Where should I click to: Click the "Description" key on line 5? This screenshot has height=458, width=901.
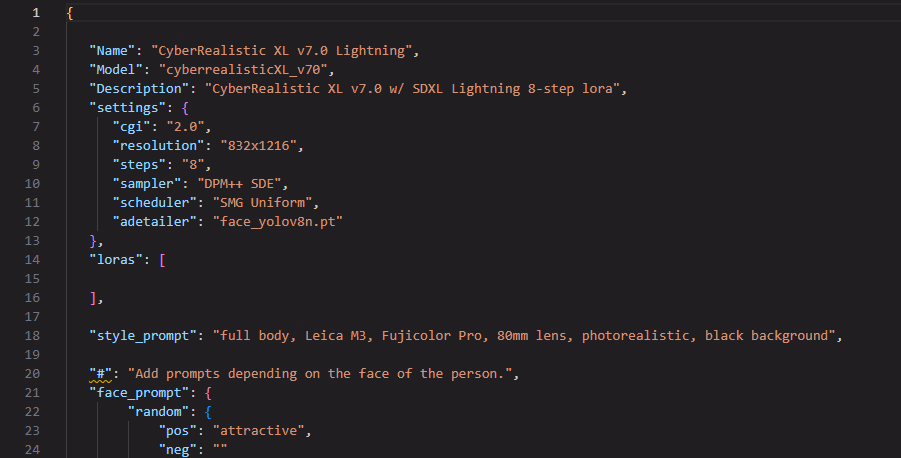pyautogui.click(x=141, y=88)
